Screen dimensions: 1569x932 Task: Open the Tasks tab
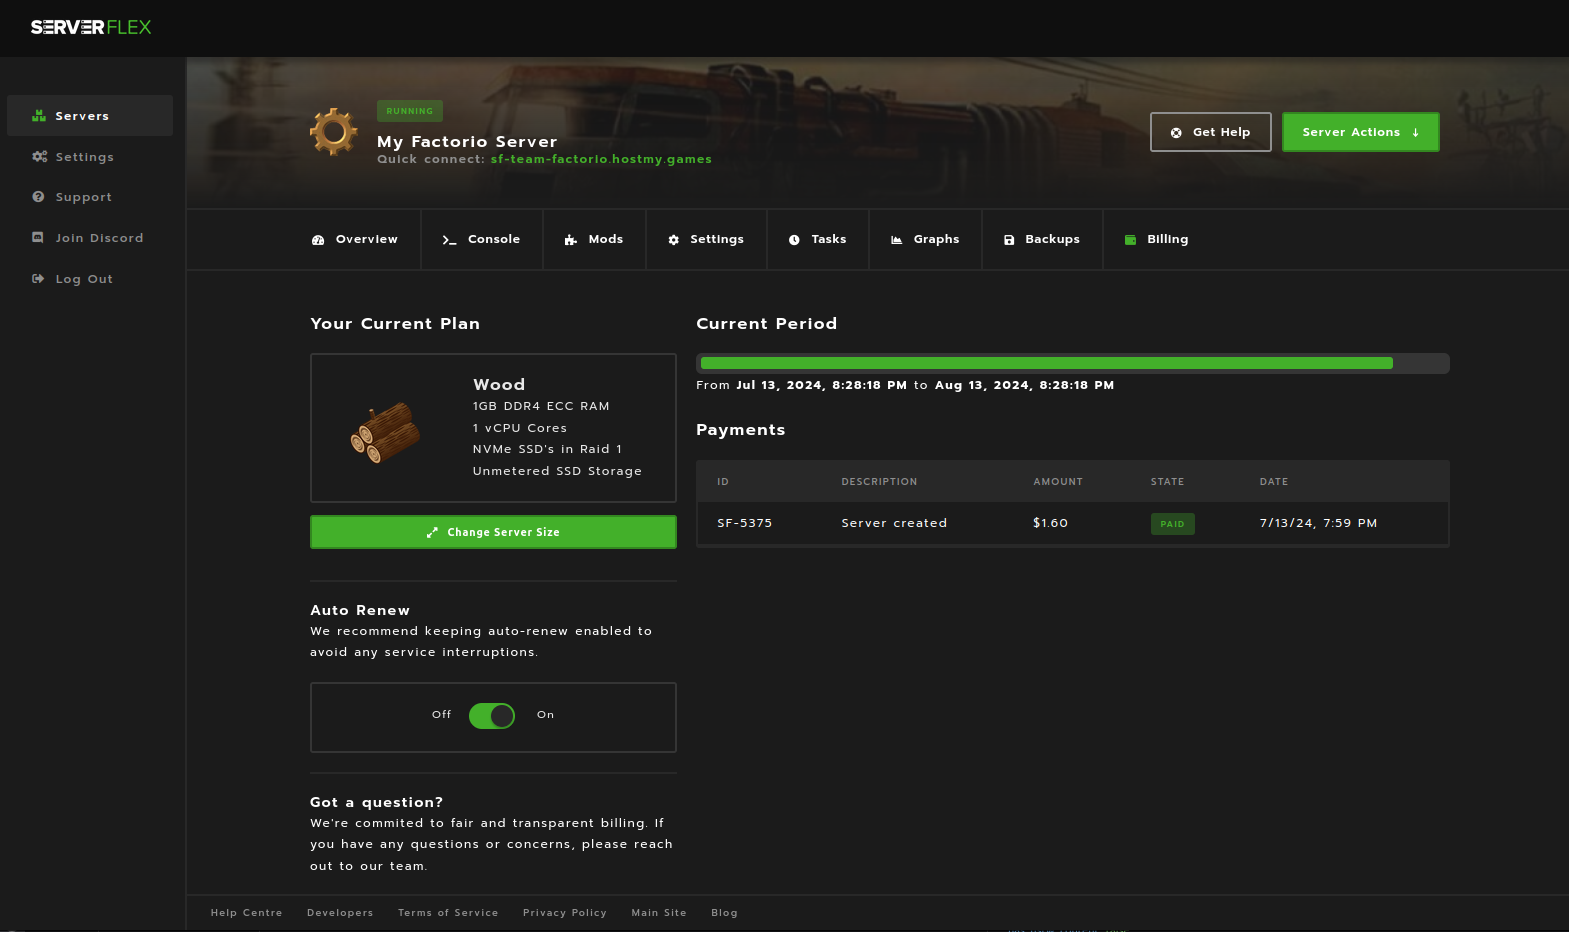818,240
